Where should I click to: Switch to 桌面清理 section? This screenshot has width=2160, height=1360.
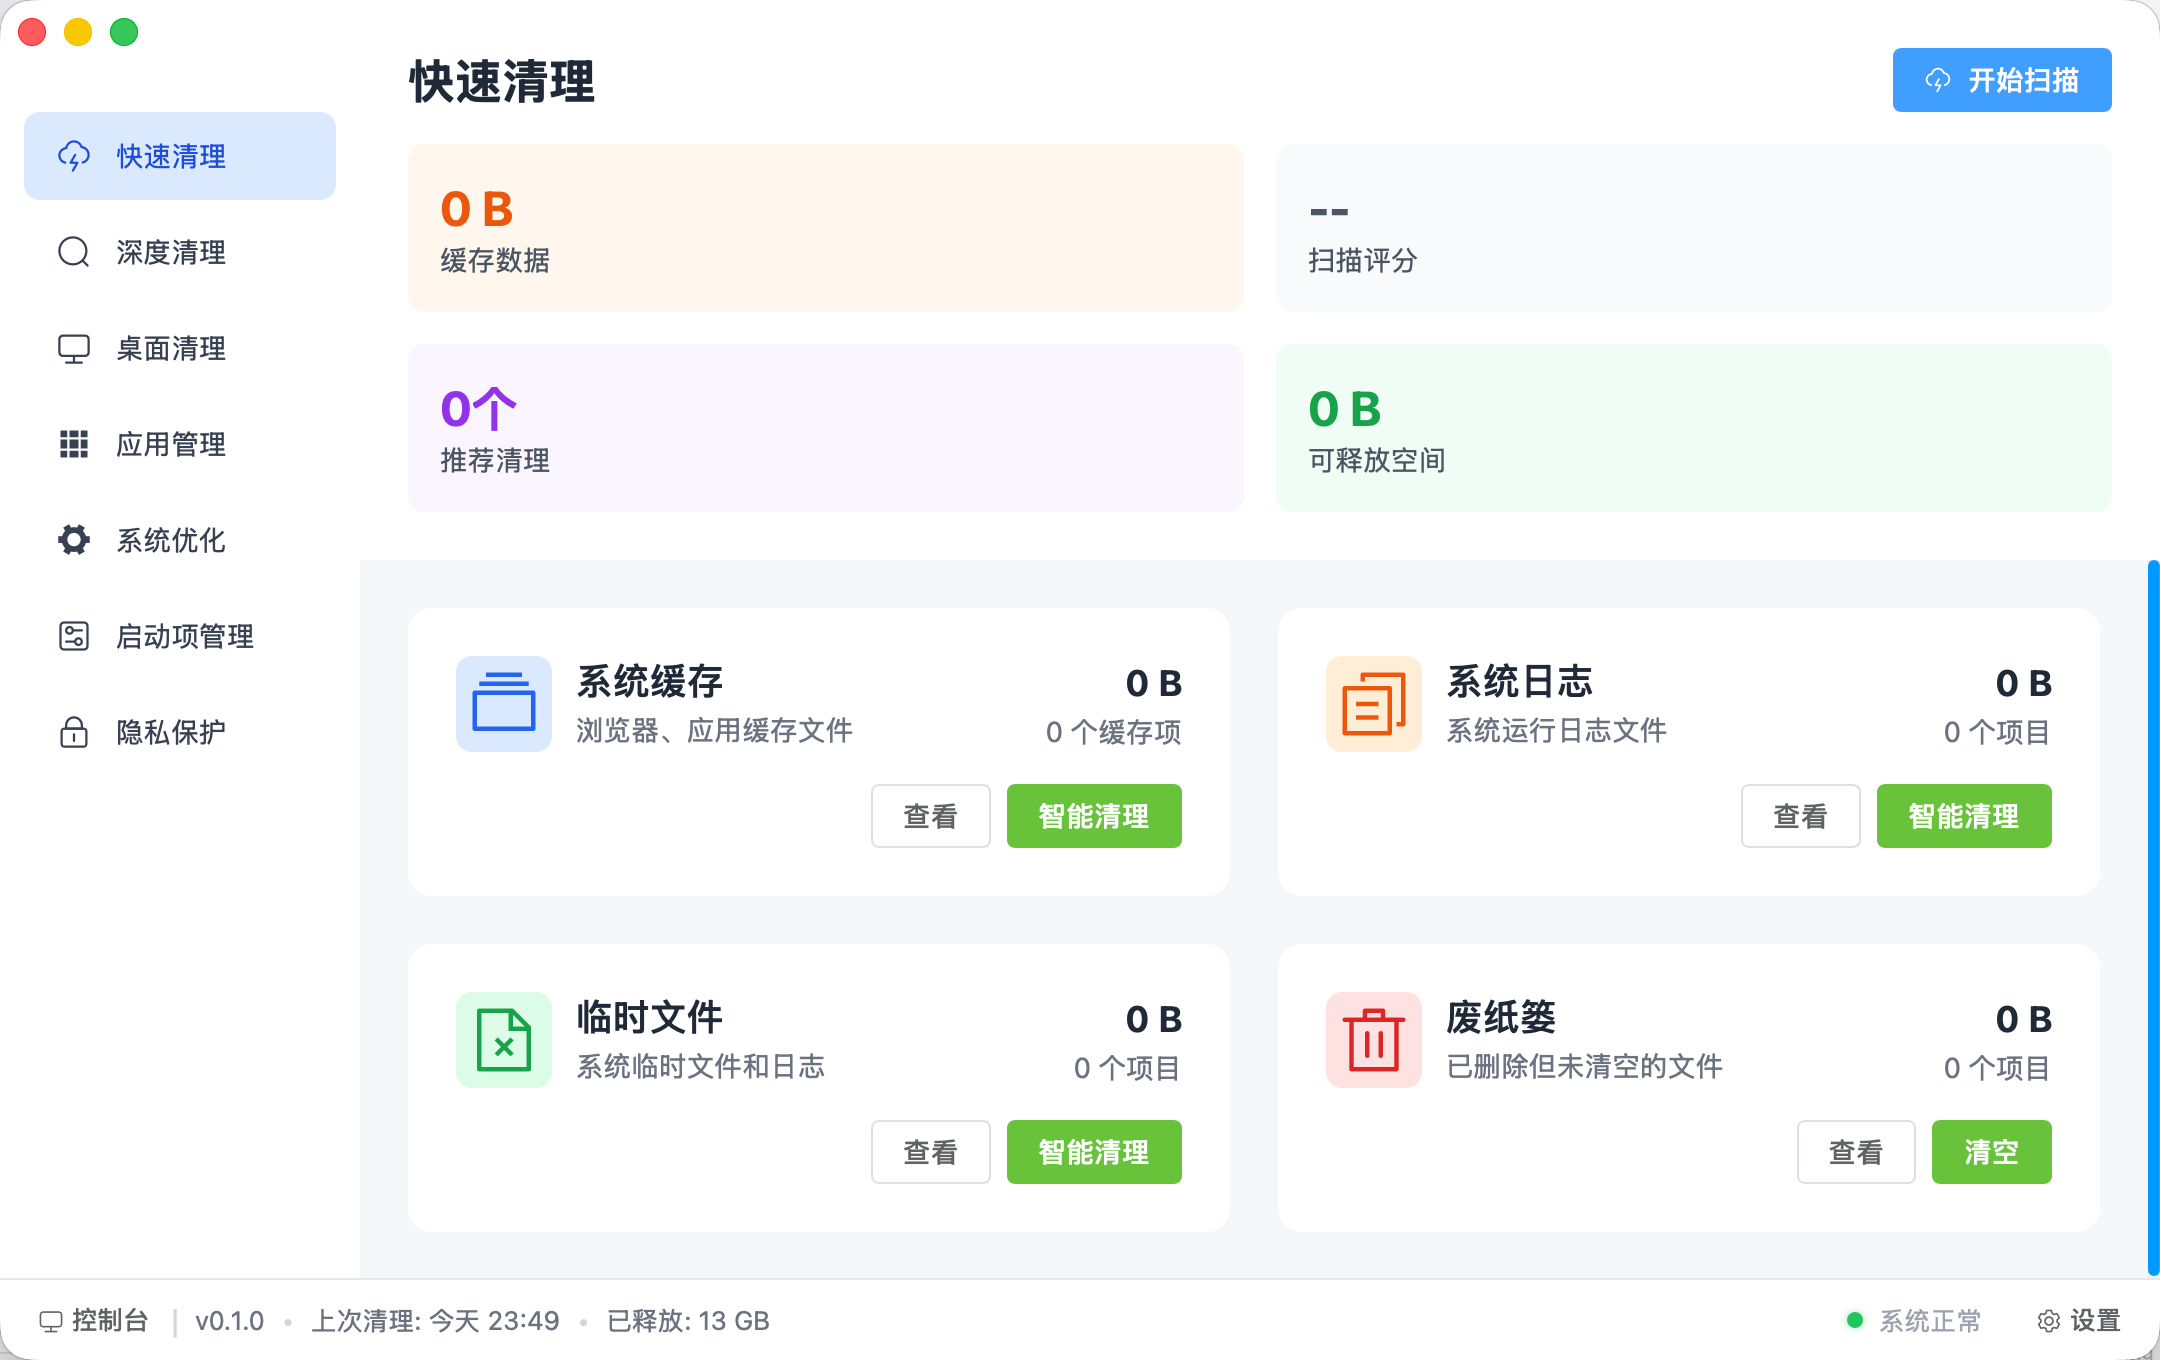click(x=170, y=348)
